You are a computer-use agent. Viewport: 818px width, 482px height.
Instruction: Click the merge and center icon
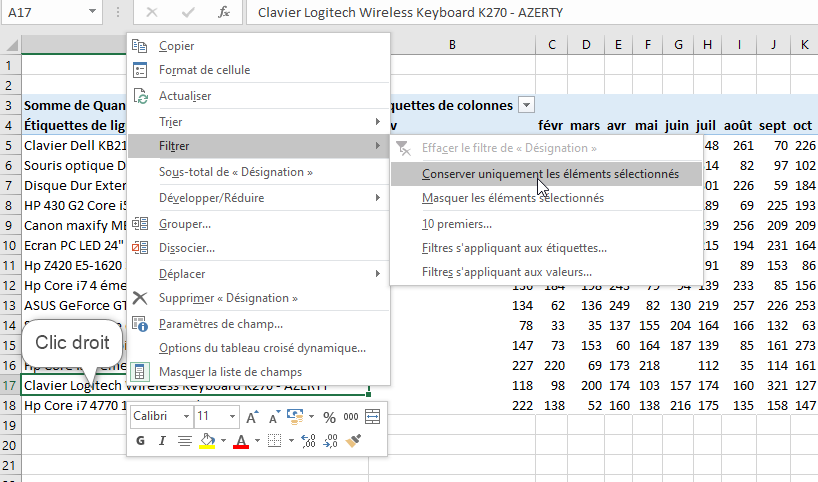pos(372,417)
